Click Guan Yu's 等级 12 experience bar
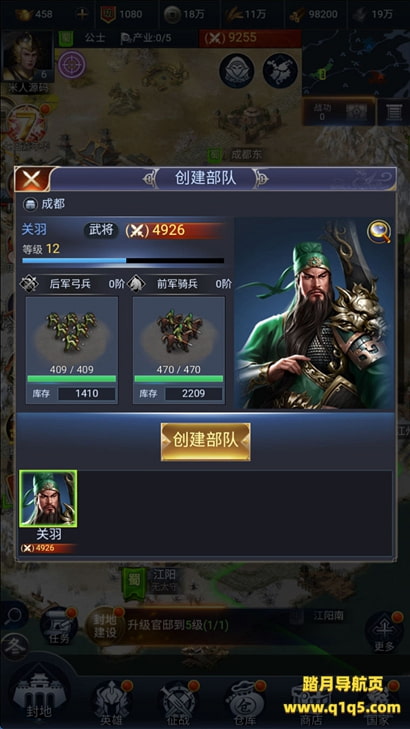The width and height of the screenshot is (410, 729). pyautogui.click(x=123, y=261)
